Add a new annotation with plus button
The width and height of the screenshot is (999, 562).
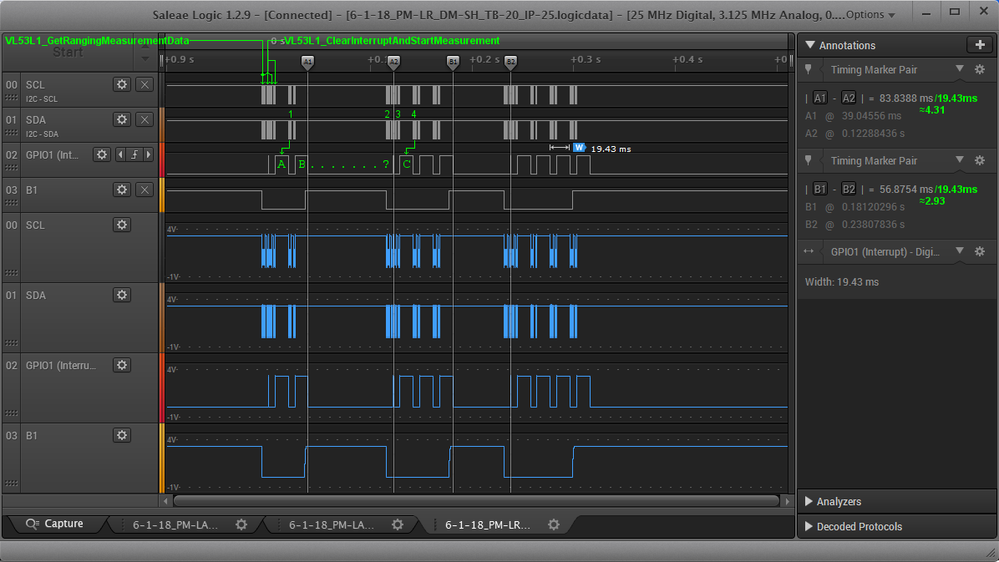click(x=980, y=45)
